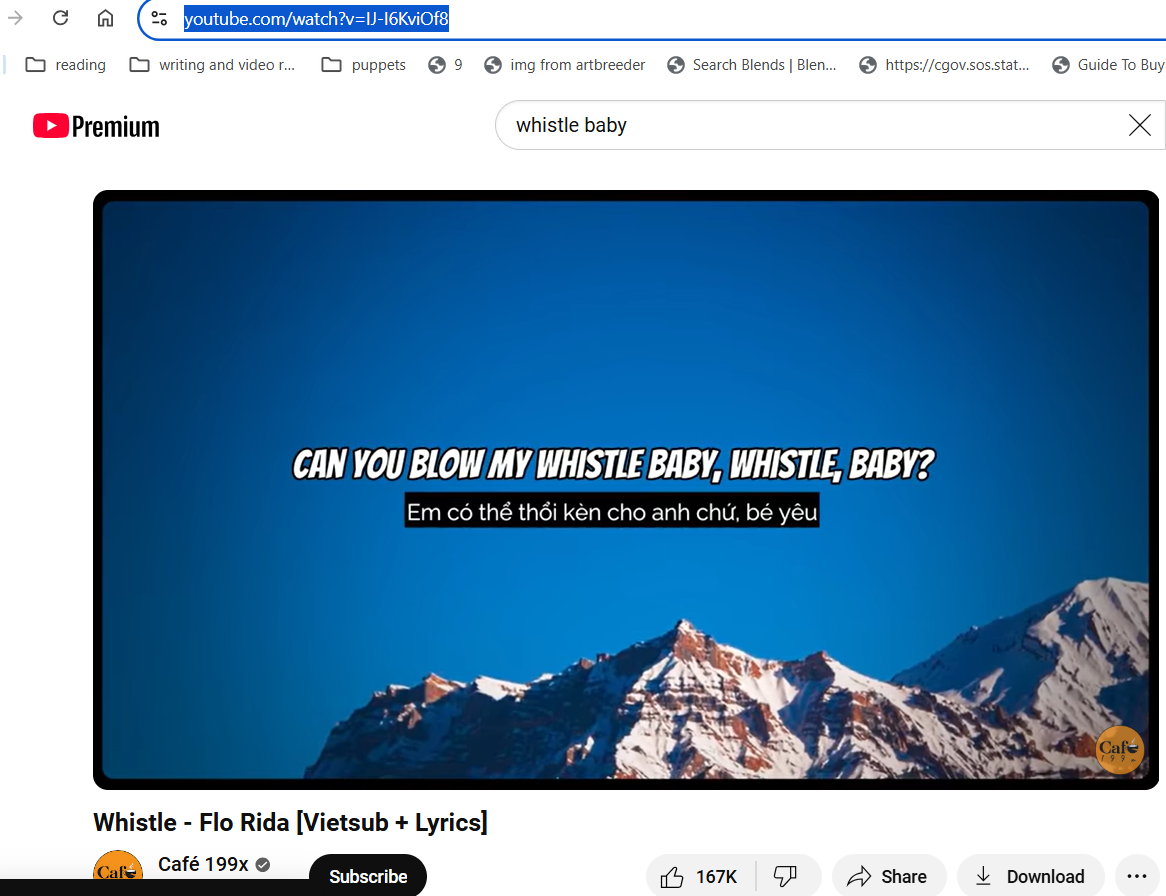This screenshot has width=1166, height=896.
Task: Open the puppets bookmarks folder
Action: tap(364, 65)
